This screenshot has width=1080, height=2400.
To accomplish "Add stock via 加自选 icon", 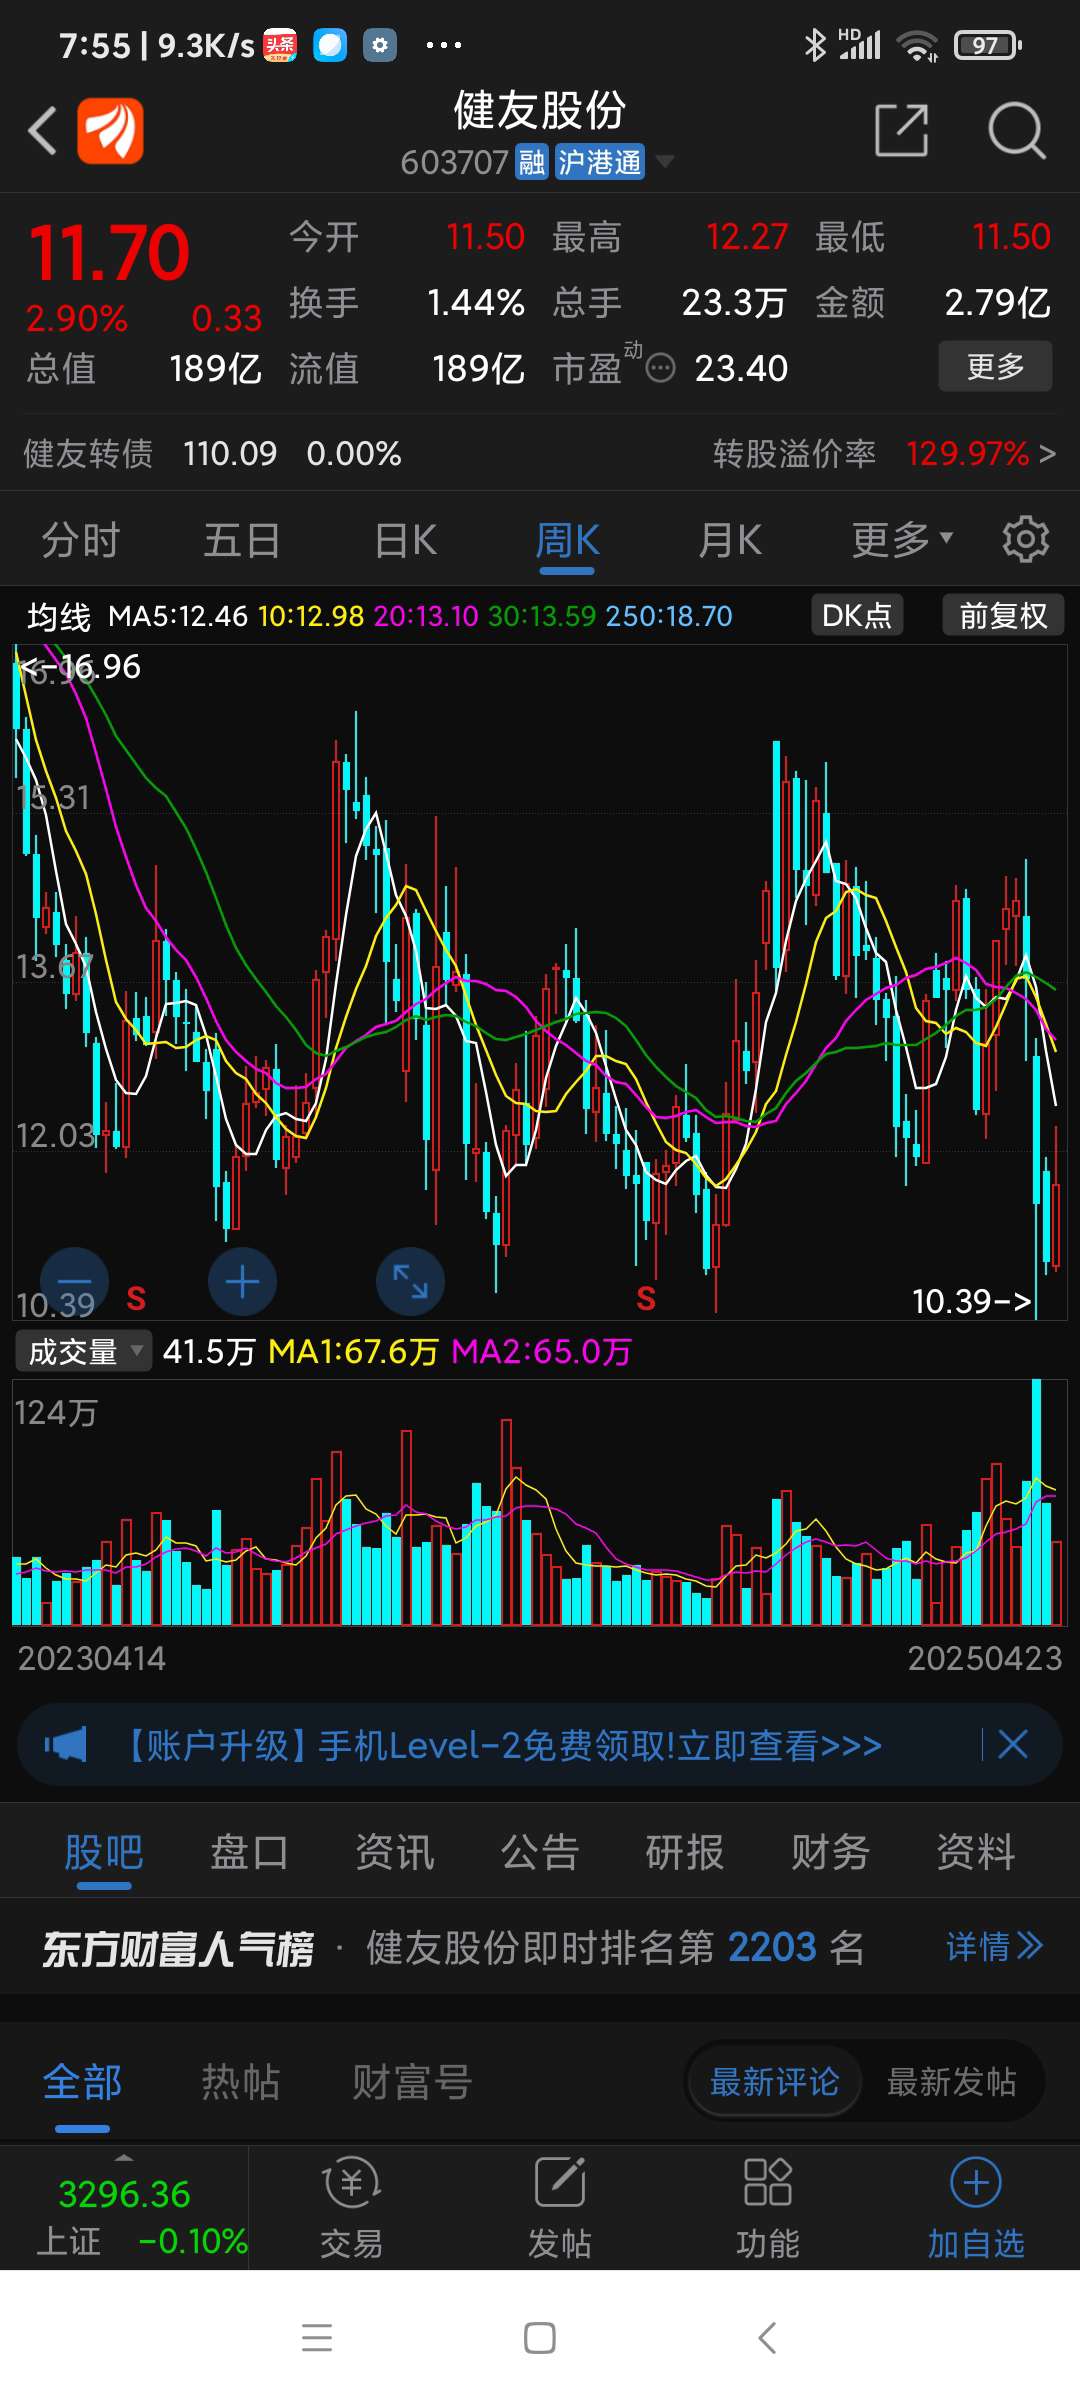I will (976, 2208).
